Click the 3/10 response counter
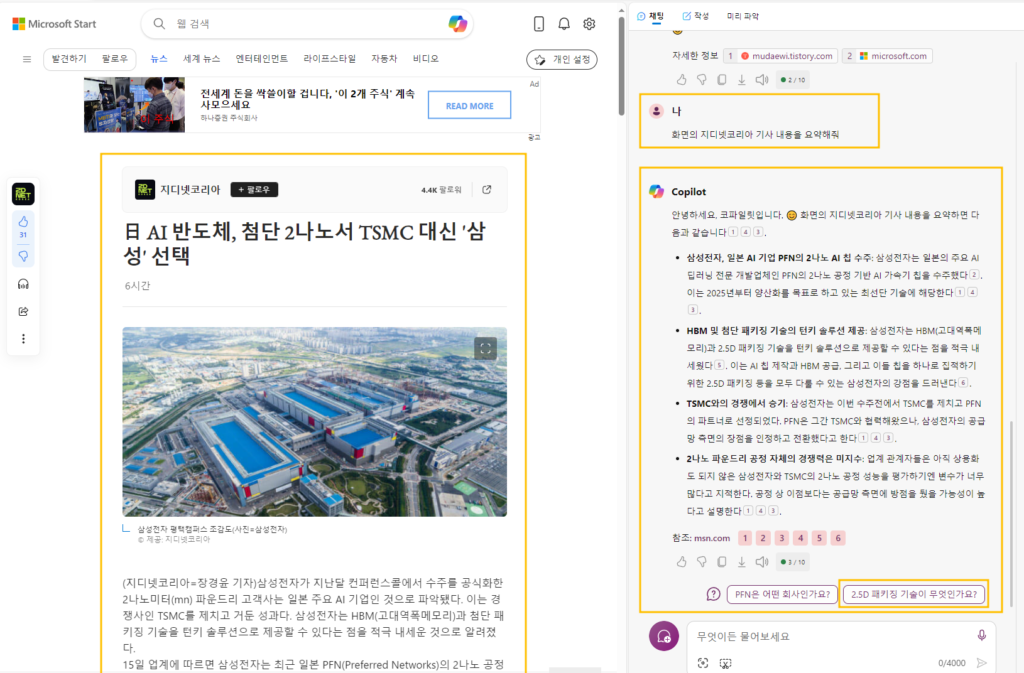This screenshot has height=673, width=1024. pos(793,561)
